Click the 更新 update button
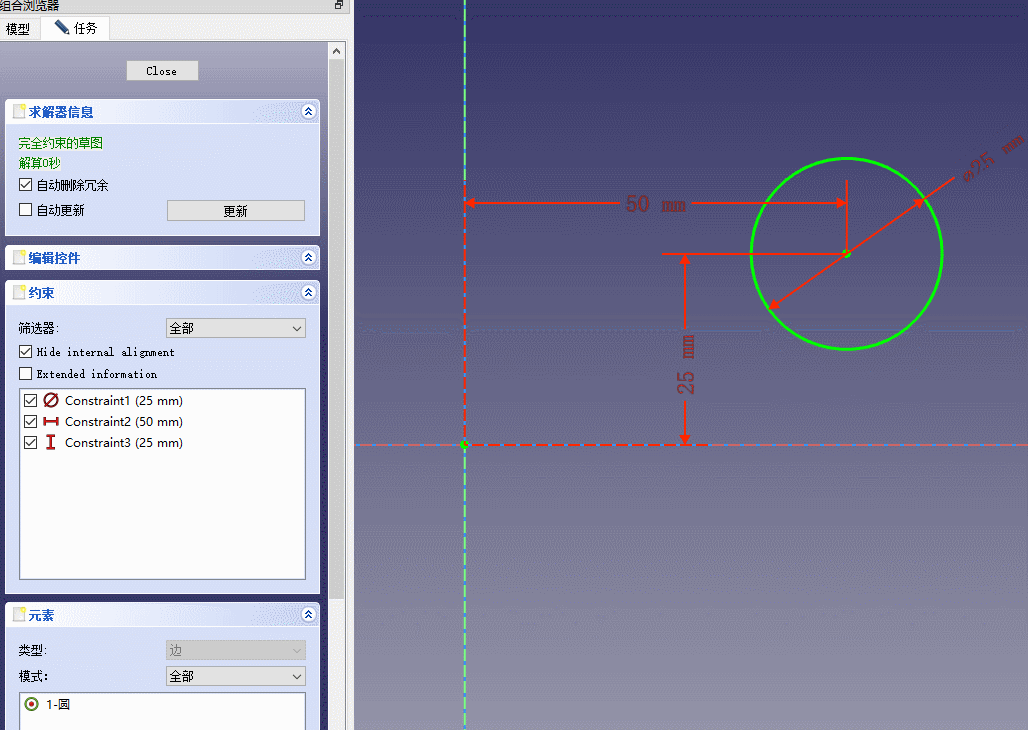This screenshot has width=1028, height=730. pos(235,211)
